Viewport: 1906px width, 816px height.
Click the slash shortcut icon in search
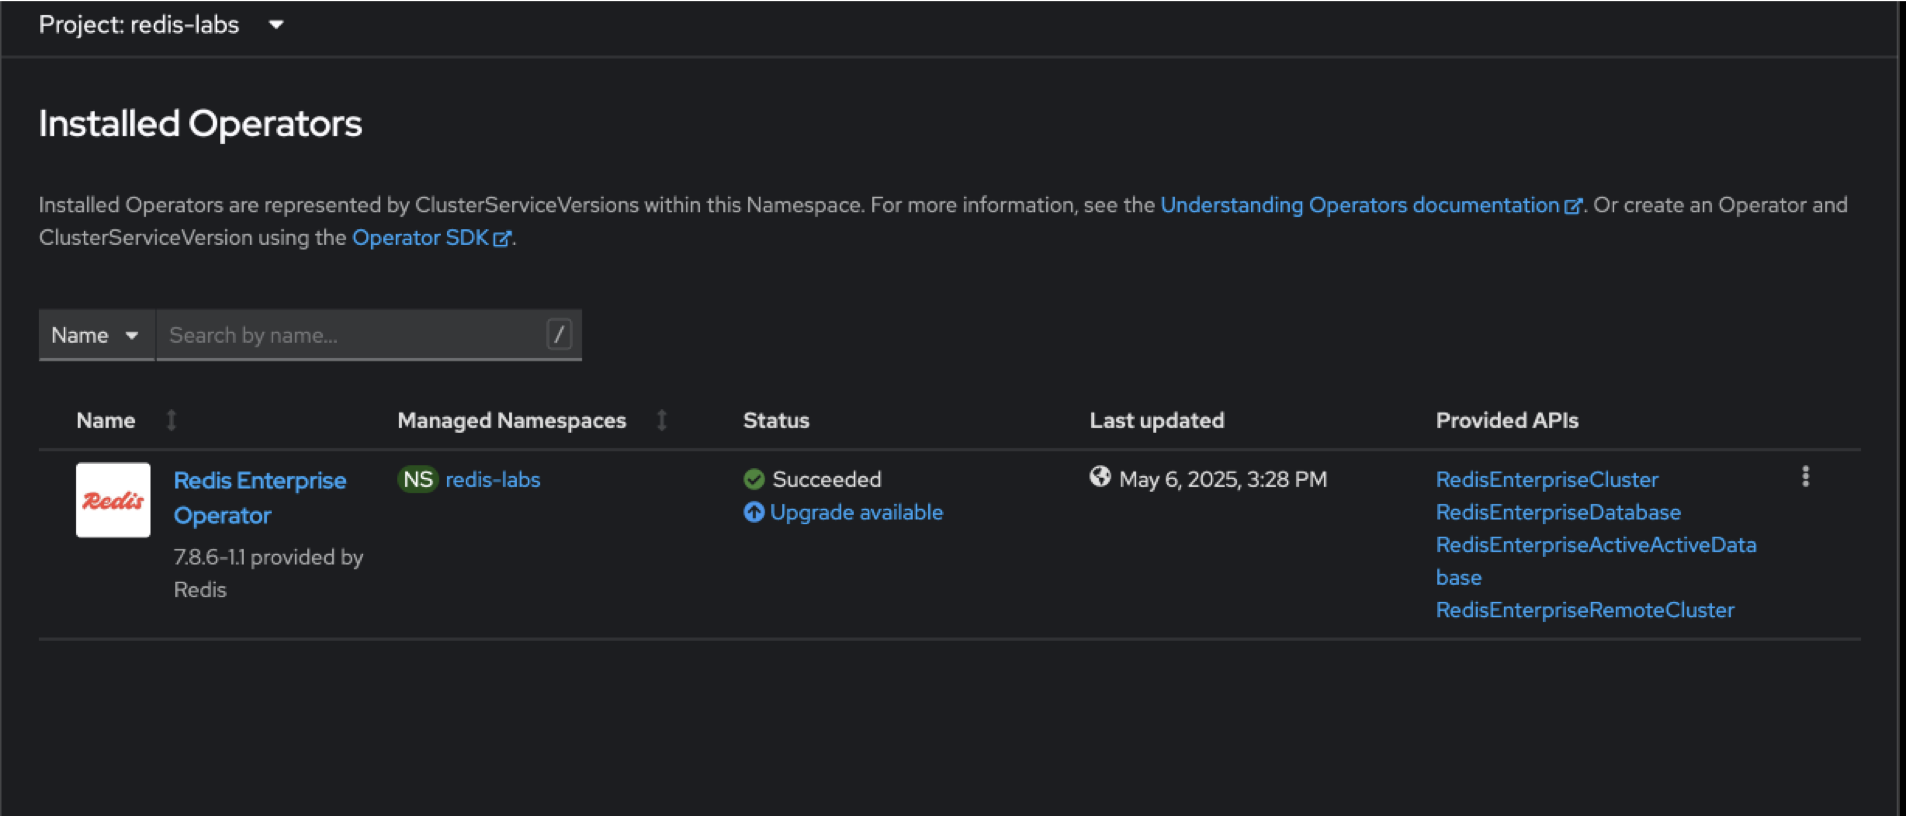point(559,335)
